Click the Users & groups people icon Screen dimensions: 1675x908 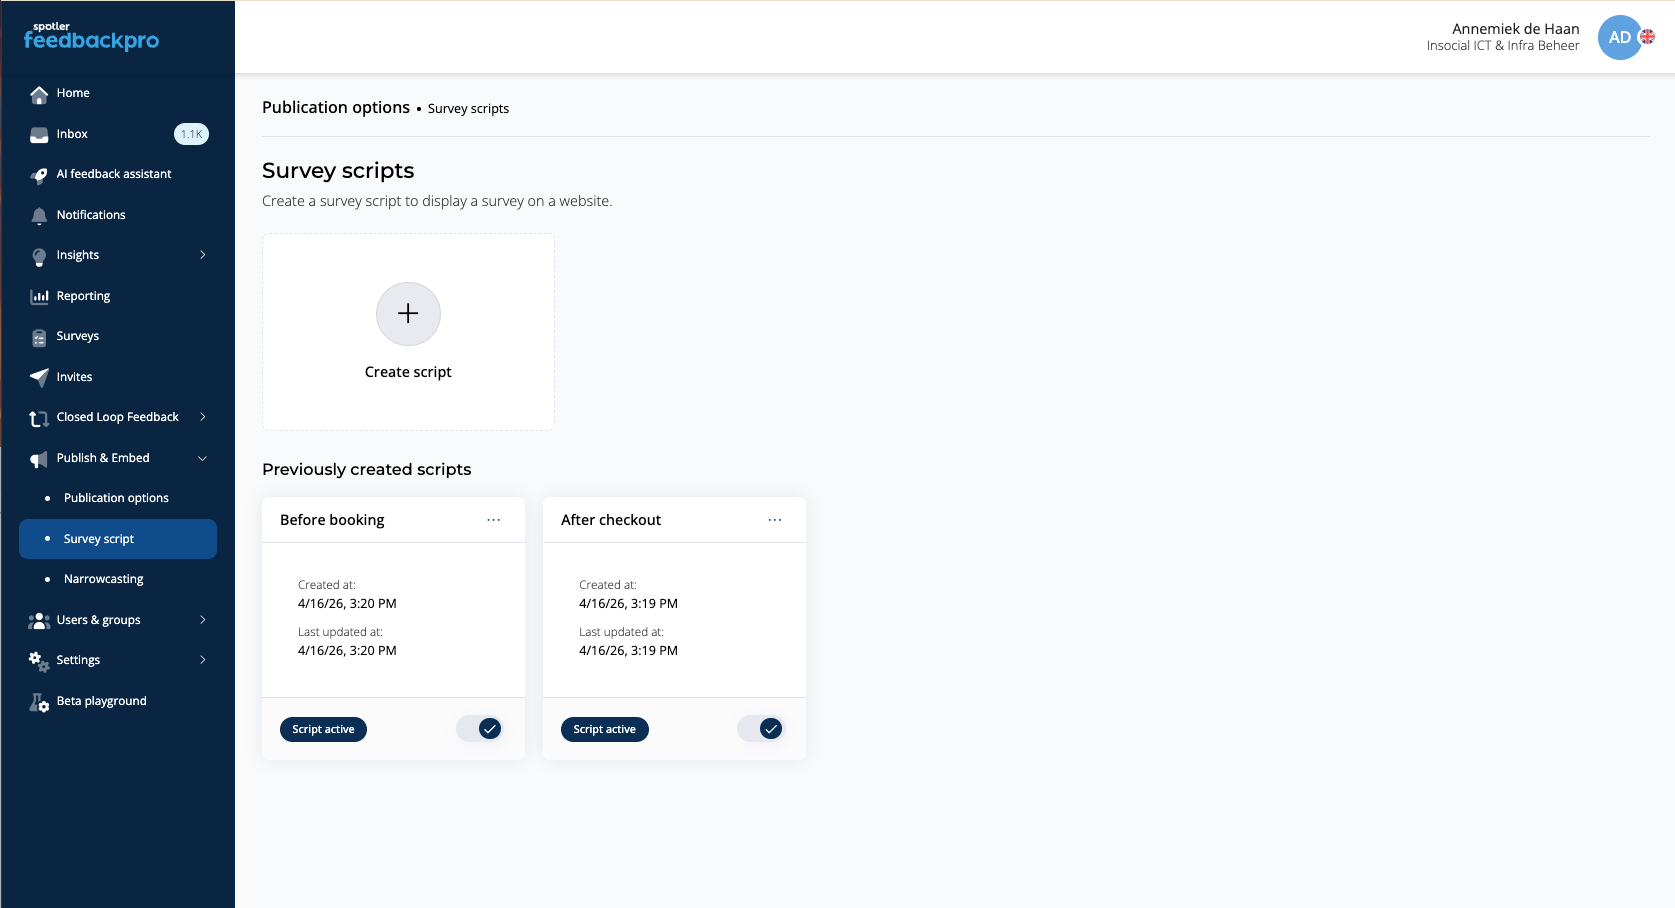pyautogui.click(x=39, y=621)
